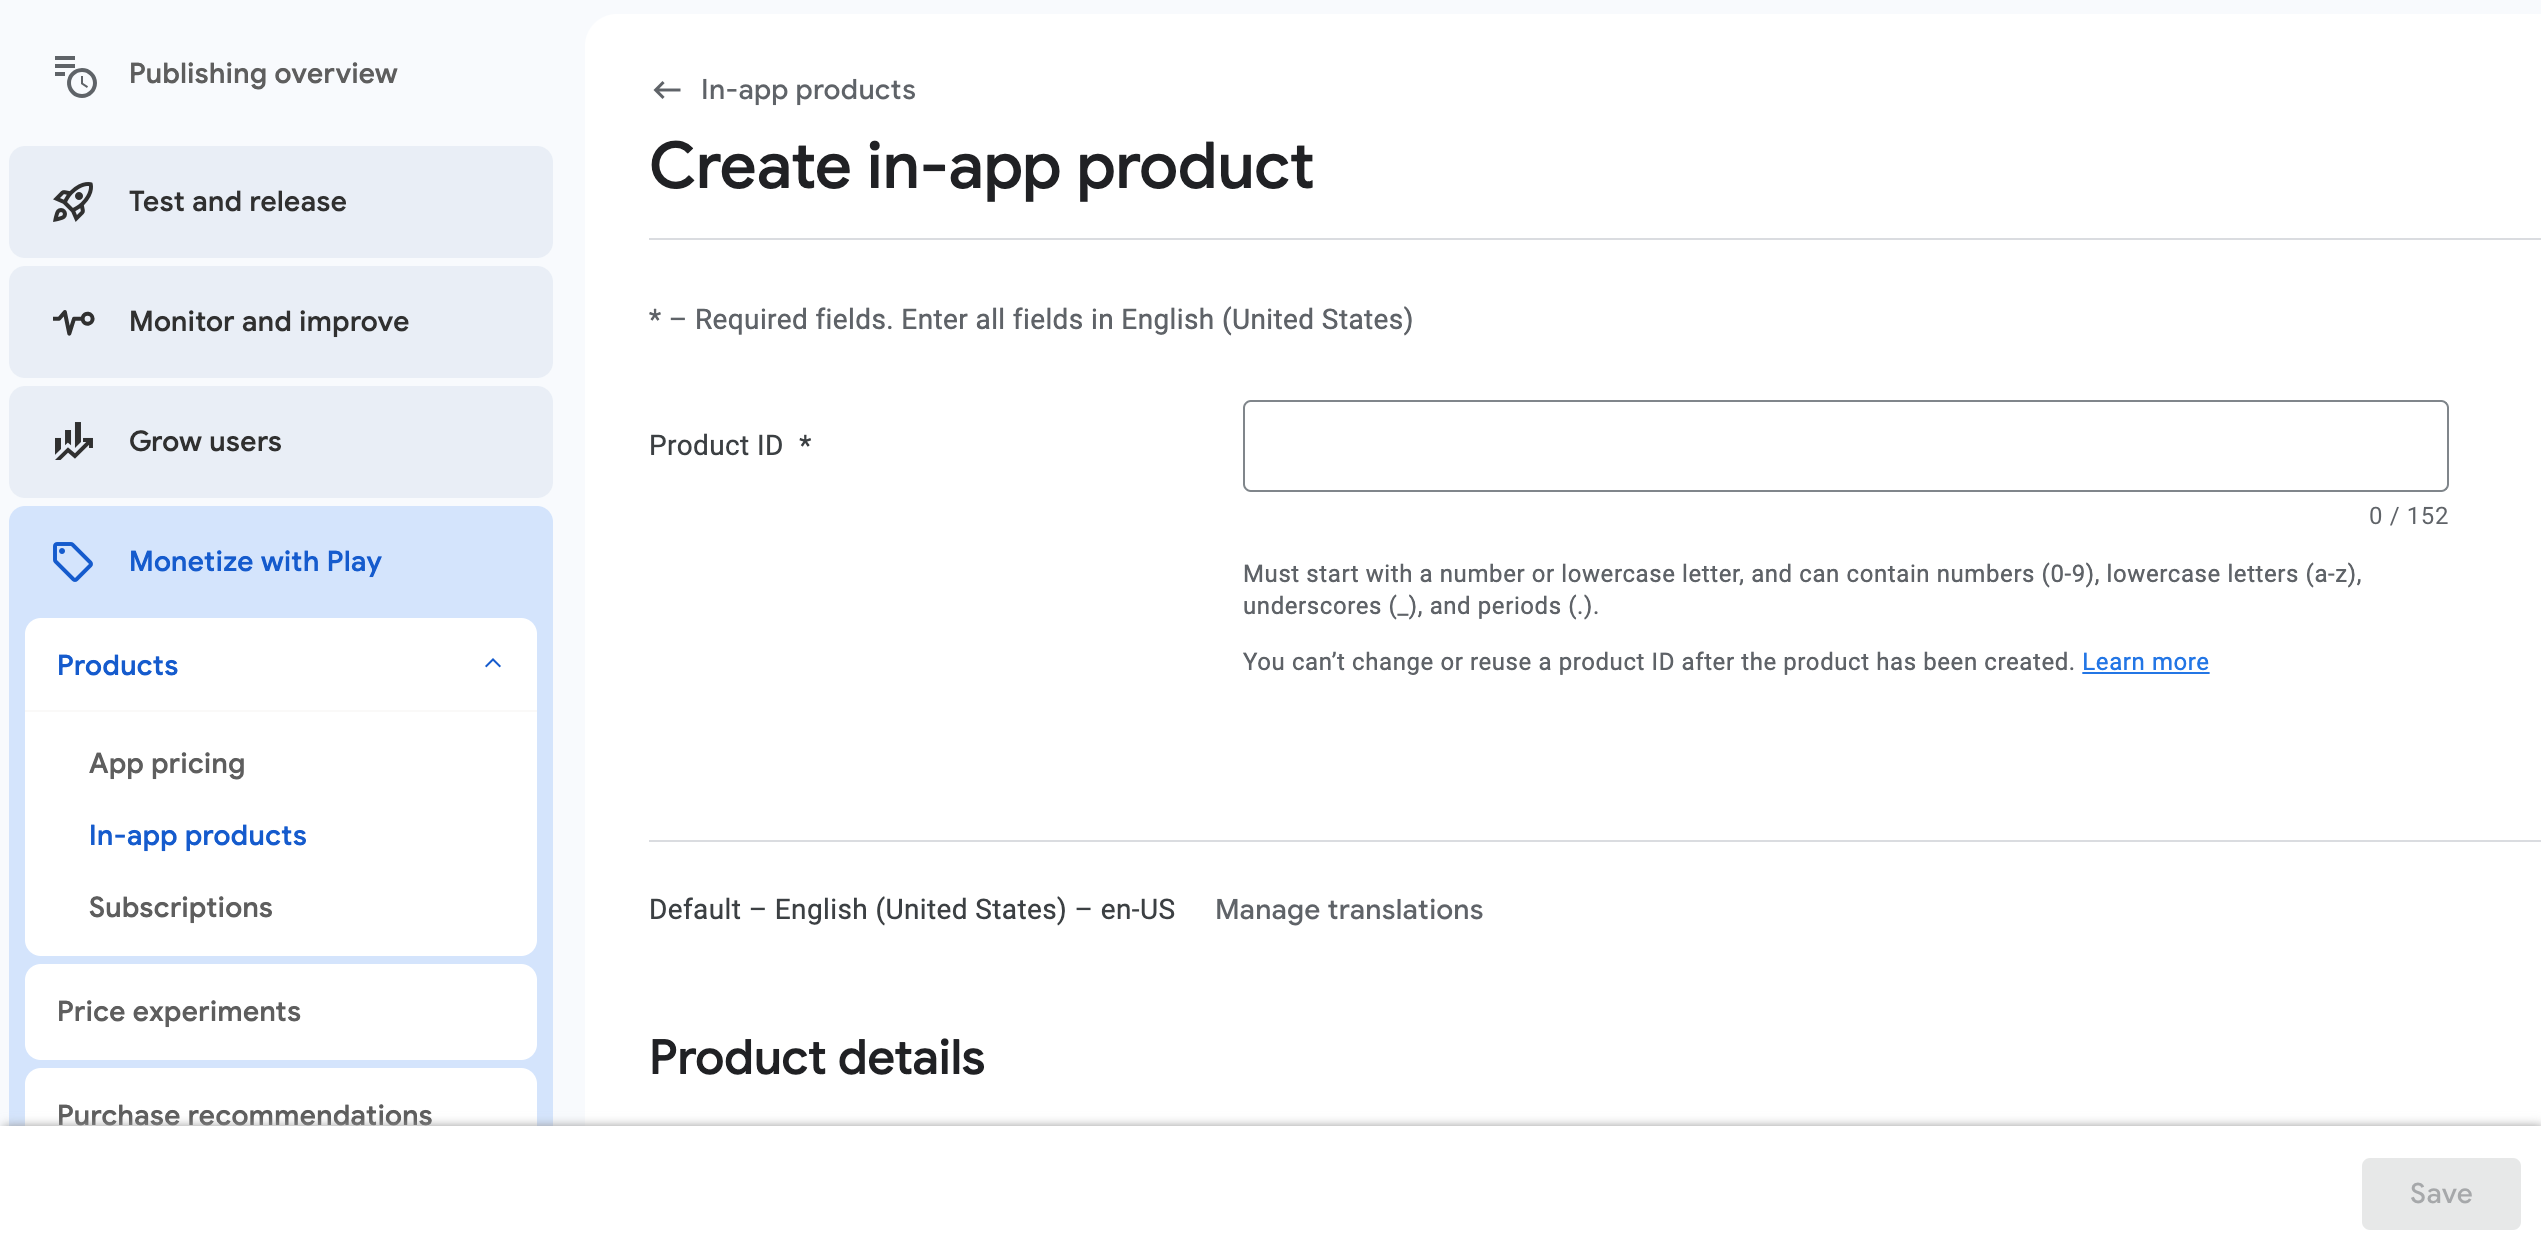Click the back arrow beside In-app products
The image size is (2541, 1246).
click(x=666, y=89)
